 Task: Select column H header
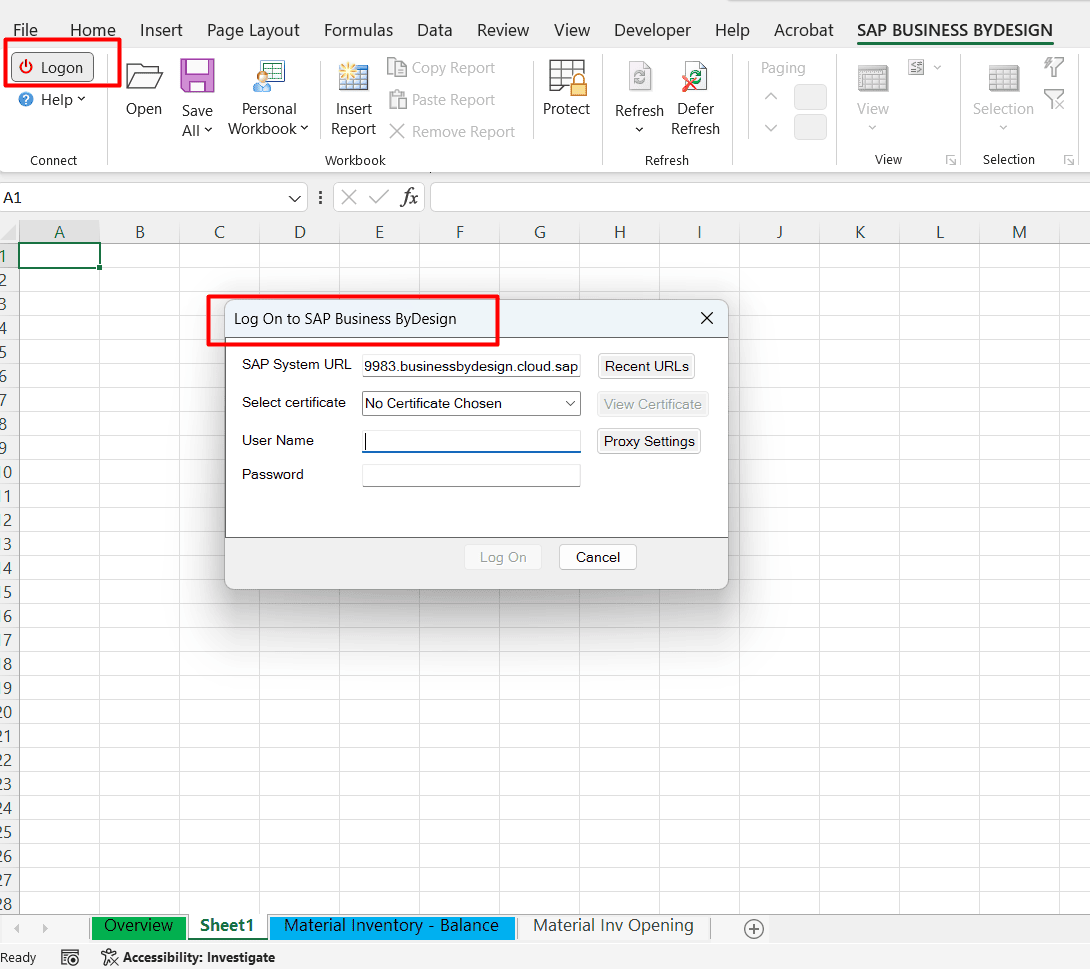(619, 232)
